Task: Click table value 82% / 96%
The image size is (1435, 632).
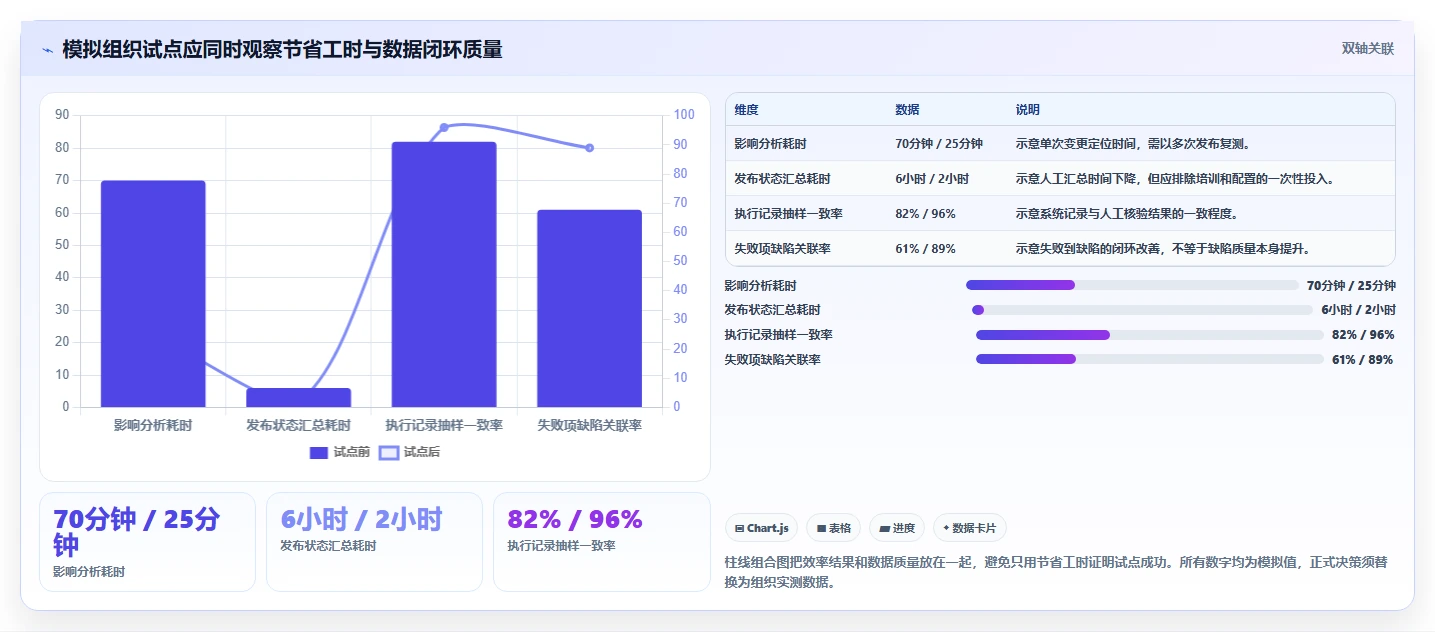Action: 925,214
